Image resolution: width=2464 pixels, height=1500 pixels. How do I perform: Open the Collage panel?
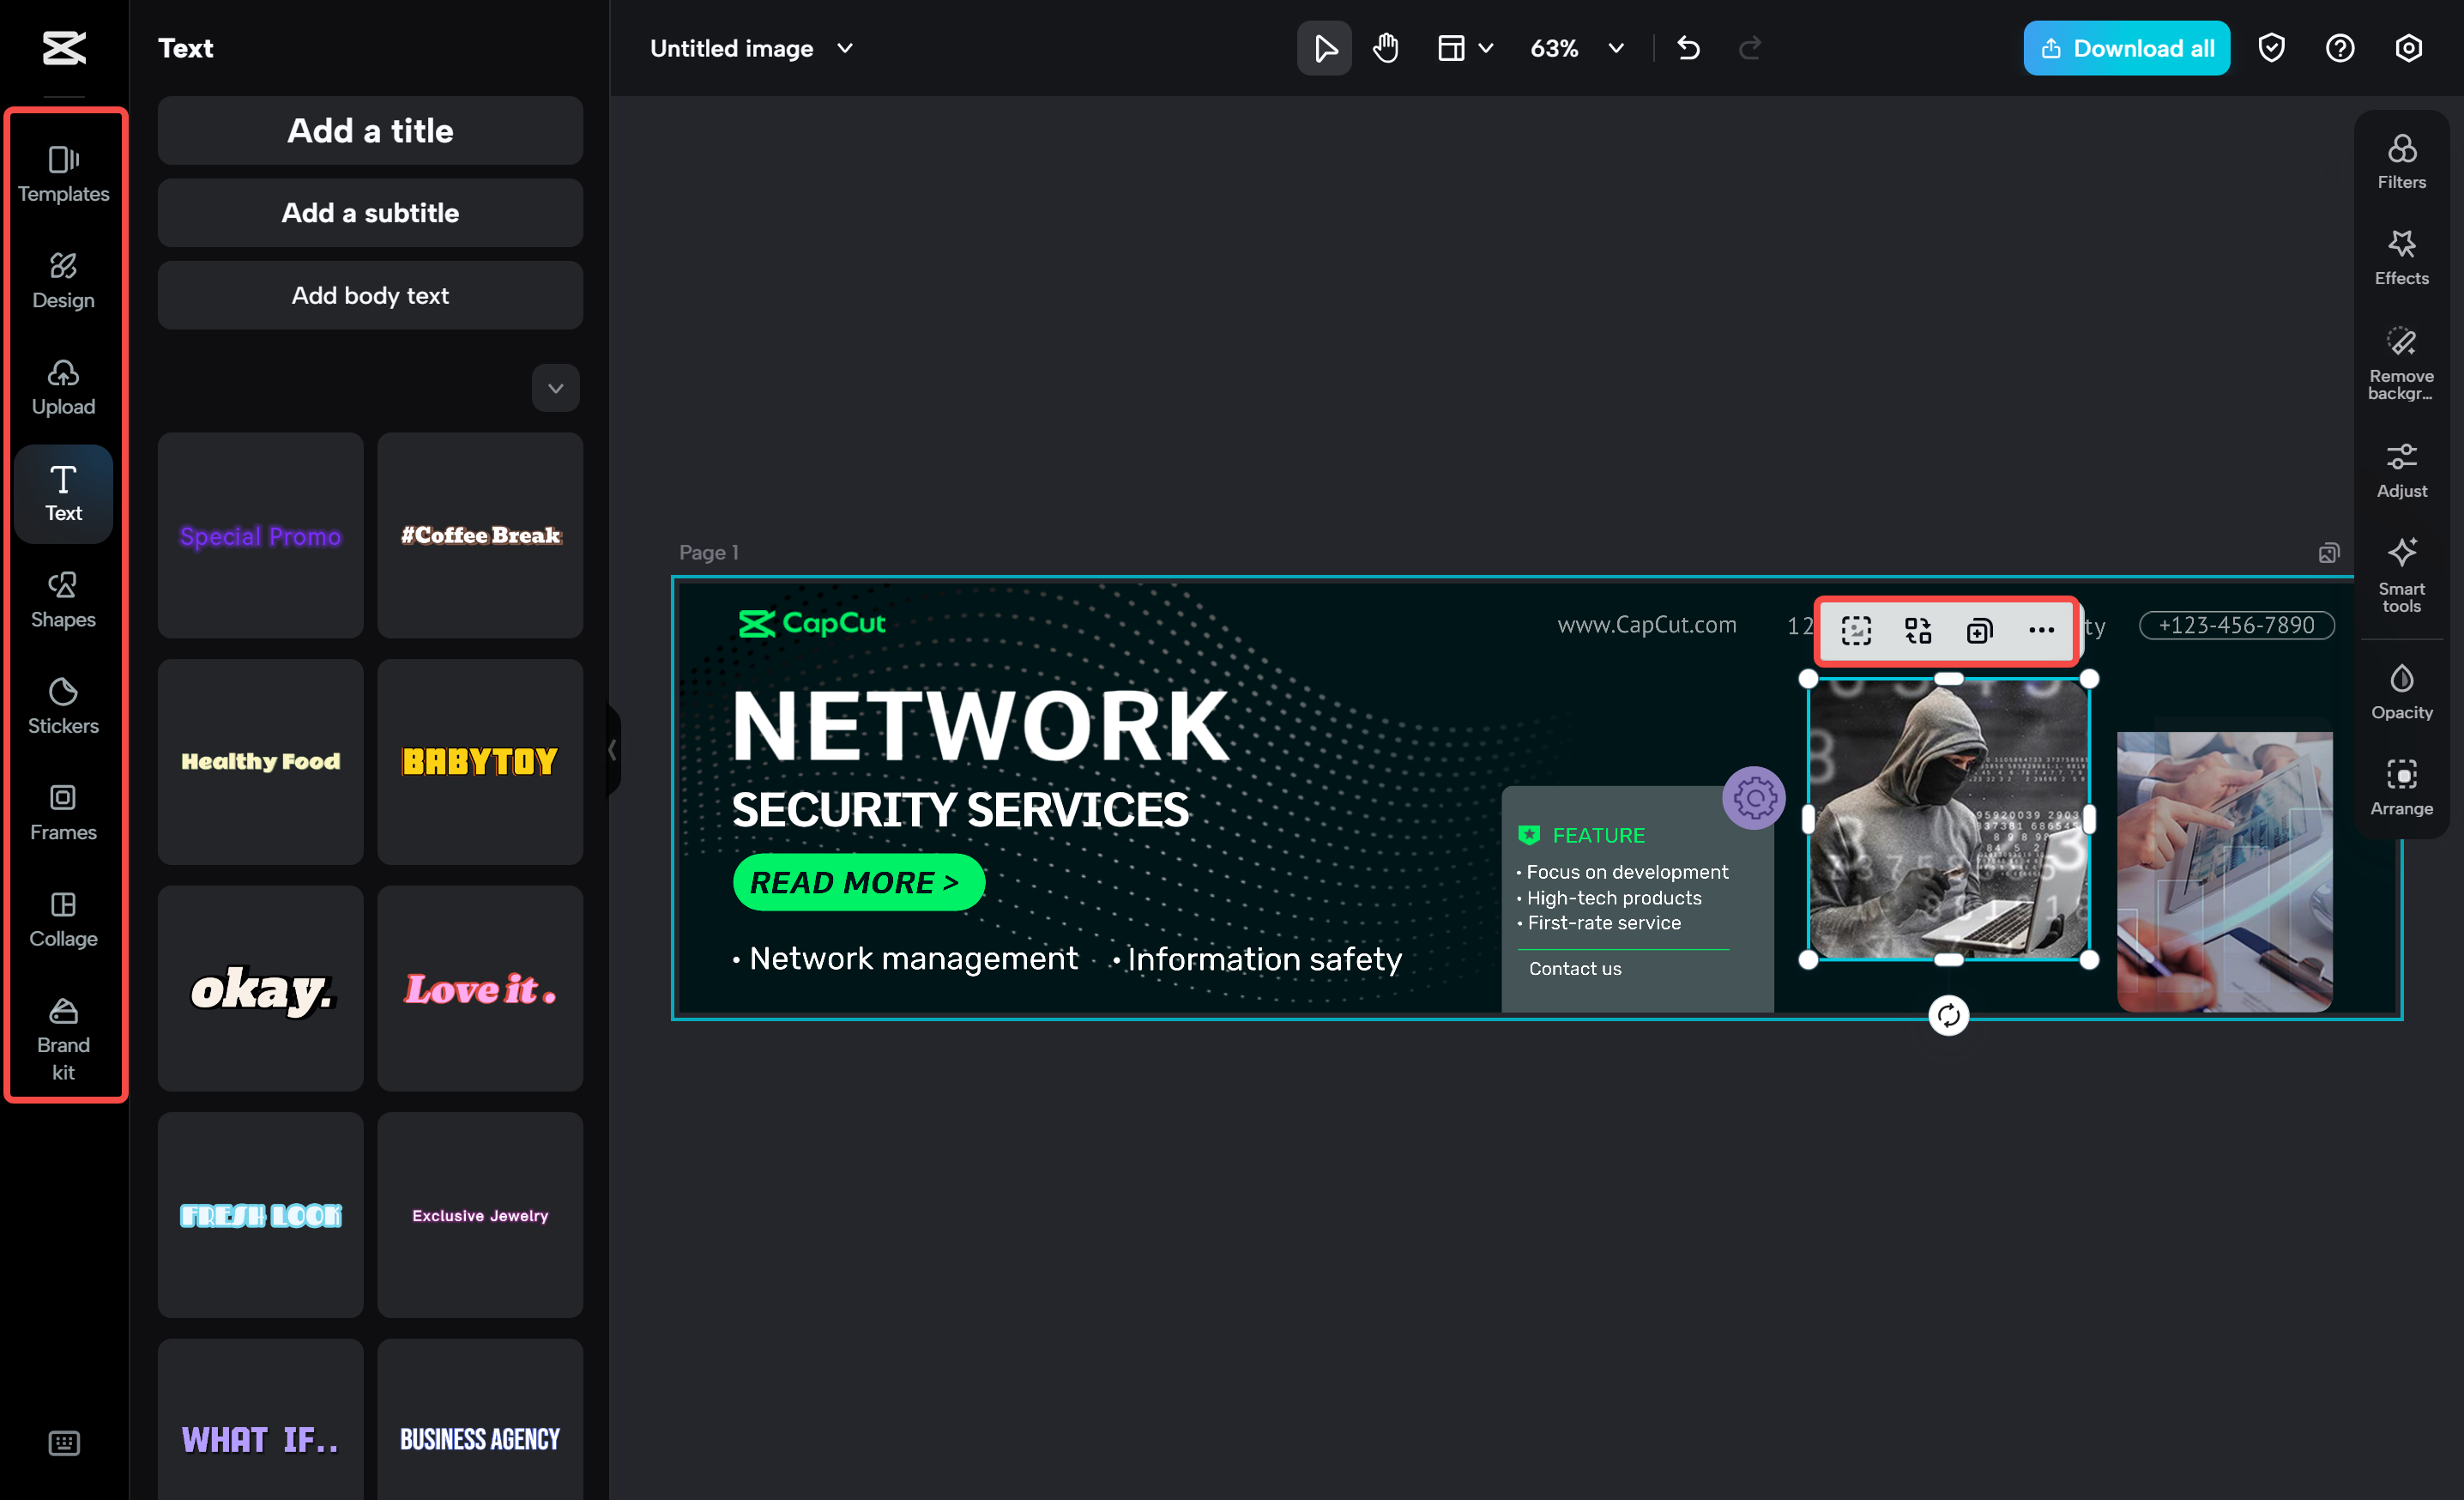coord(63,918)
